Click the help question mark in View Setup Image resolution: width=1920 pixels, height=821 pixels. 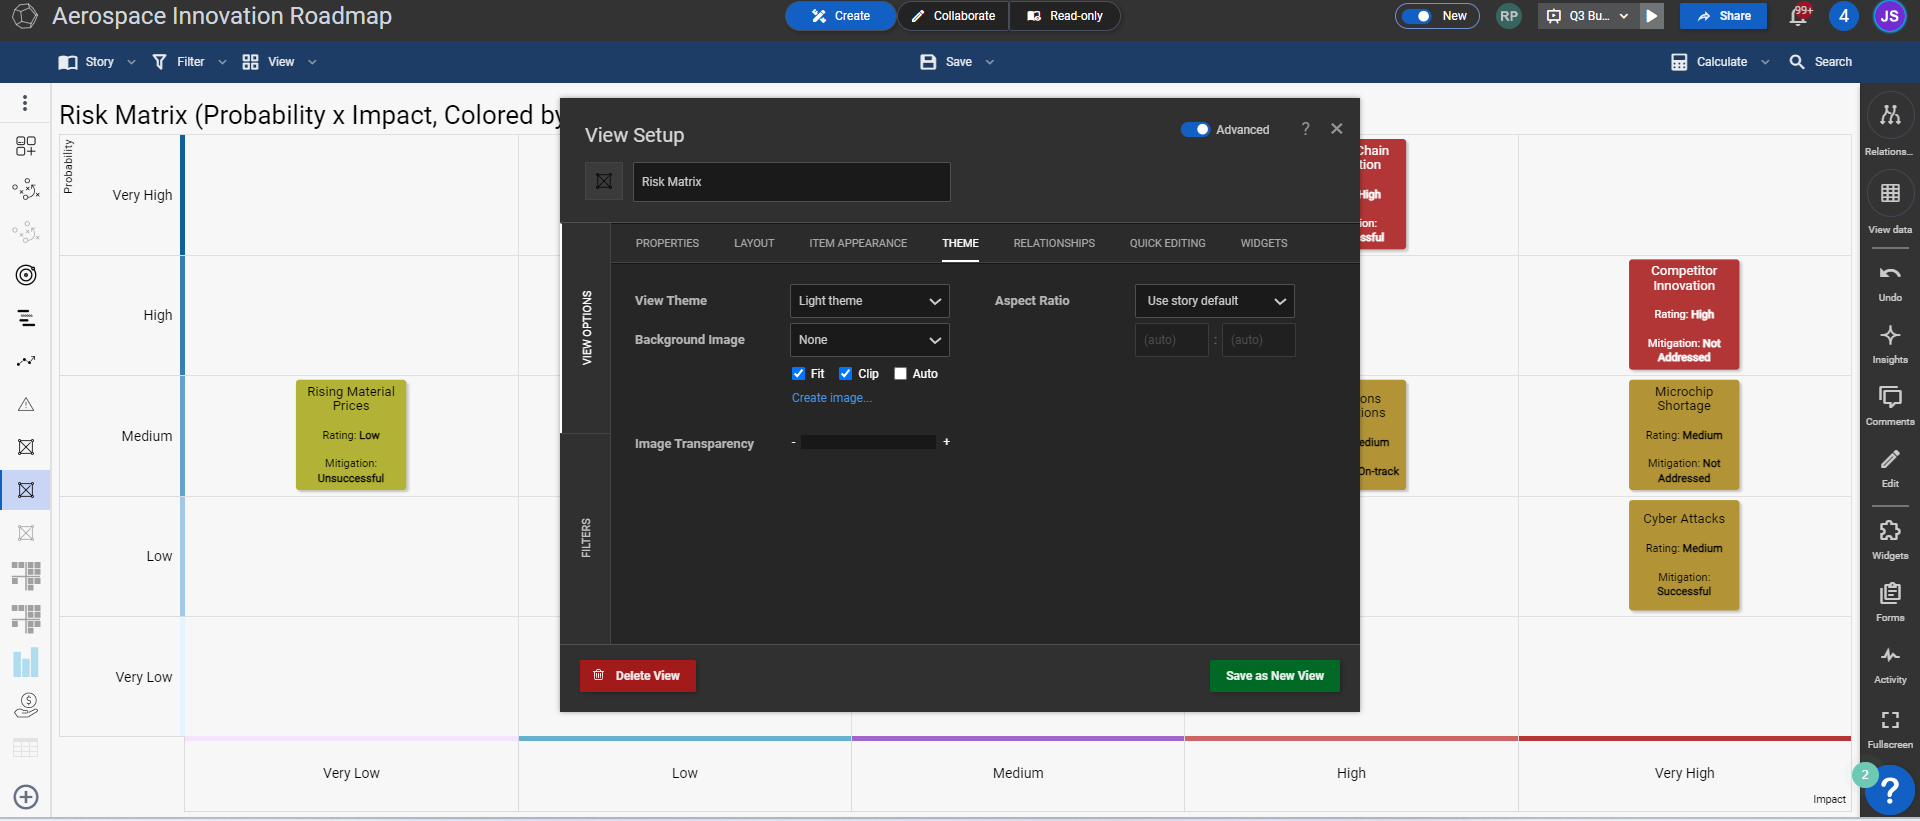pyautogui.click(x=1305, y=129)
